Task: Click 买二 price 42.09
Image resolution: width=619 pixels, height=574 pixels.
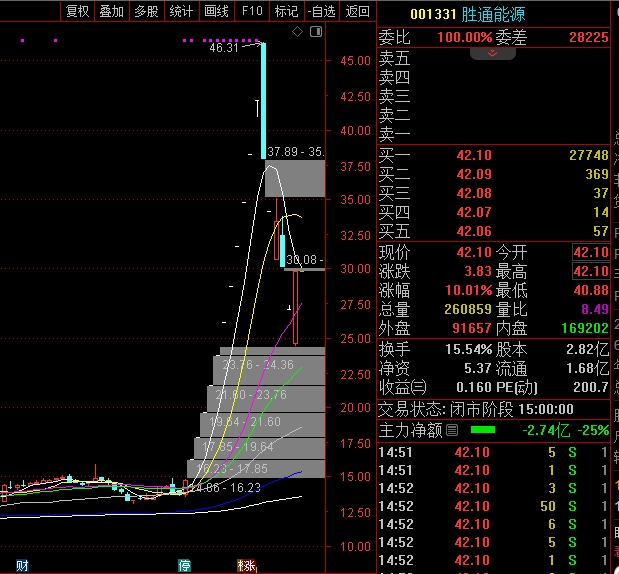Action: pyautogui.click(x=474, y=174)
